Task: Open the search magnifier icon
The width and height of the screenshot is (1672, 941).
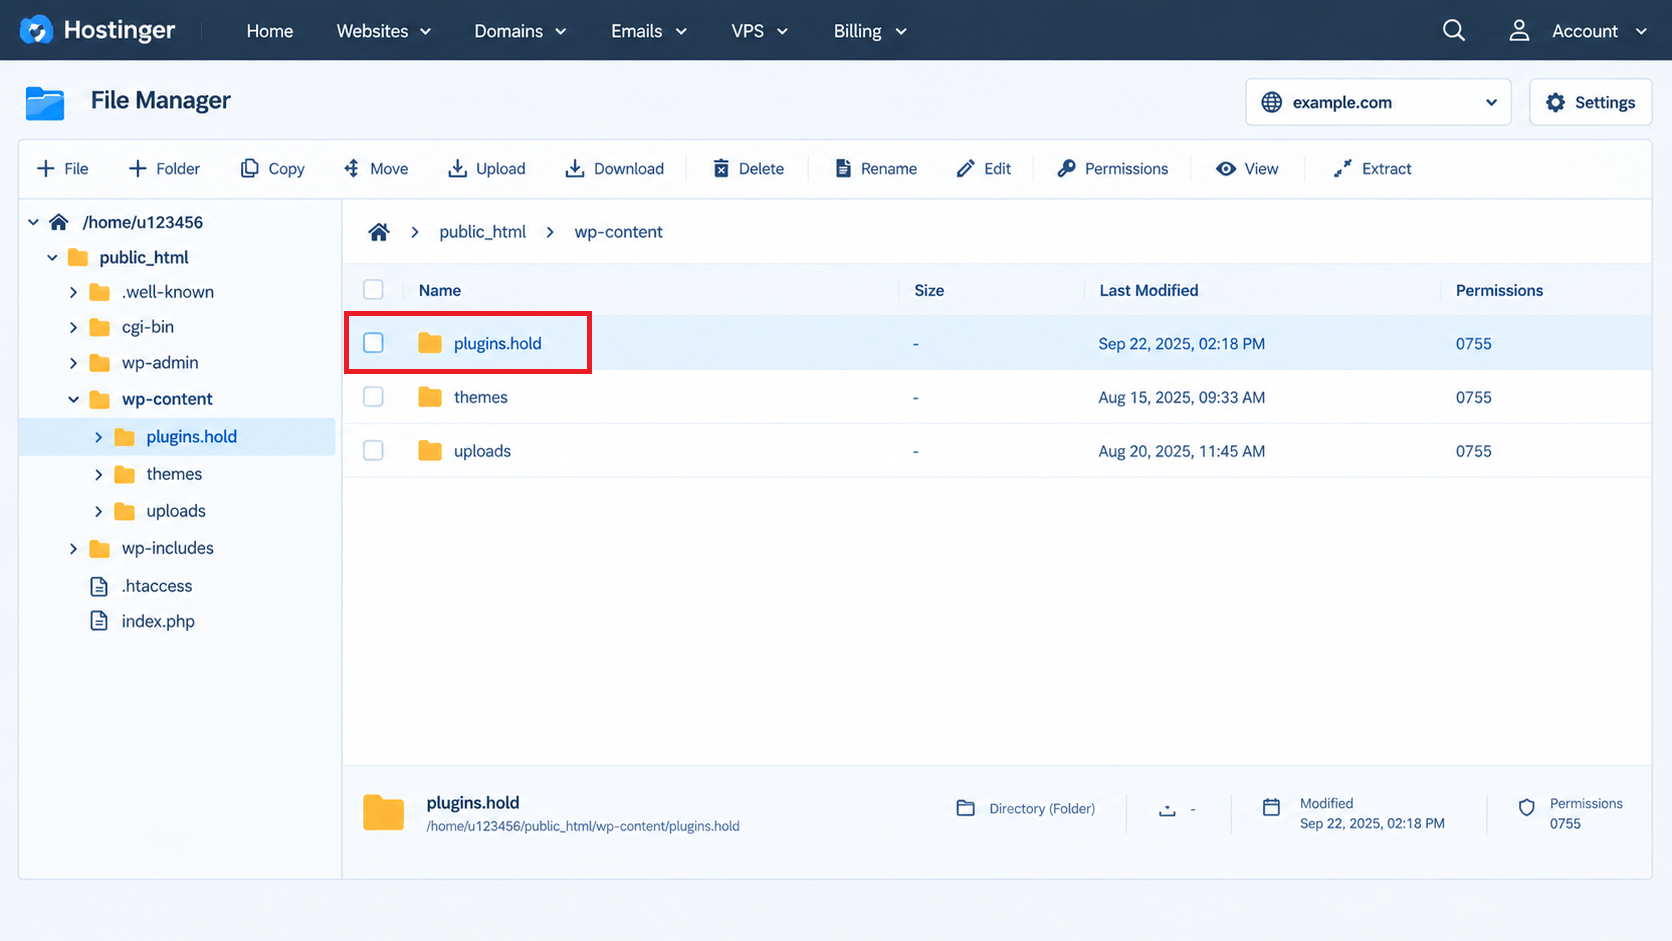Action: [x=1454, y=31]
